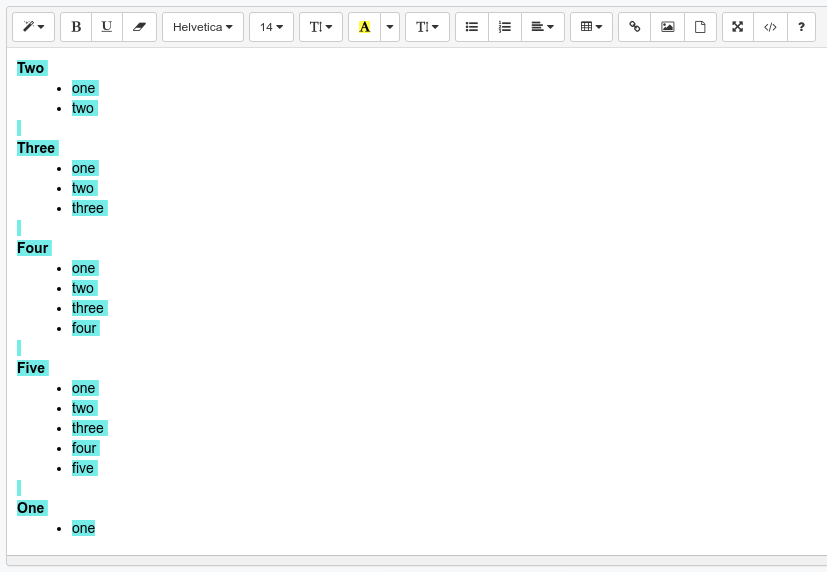Click the bold heading 'Two'

point(31,68)
